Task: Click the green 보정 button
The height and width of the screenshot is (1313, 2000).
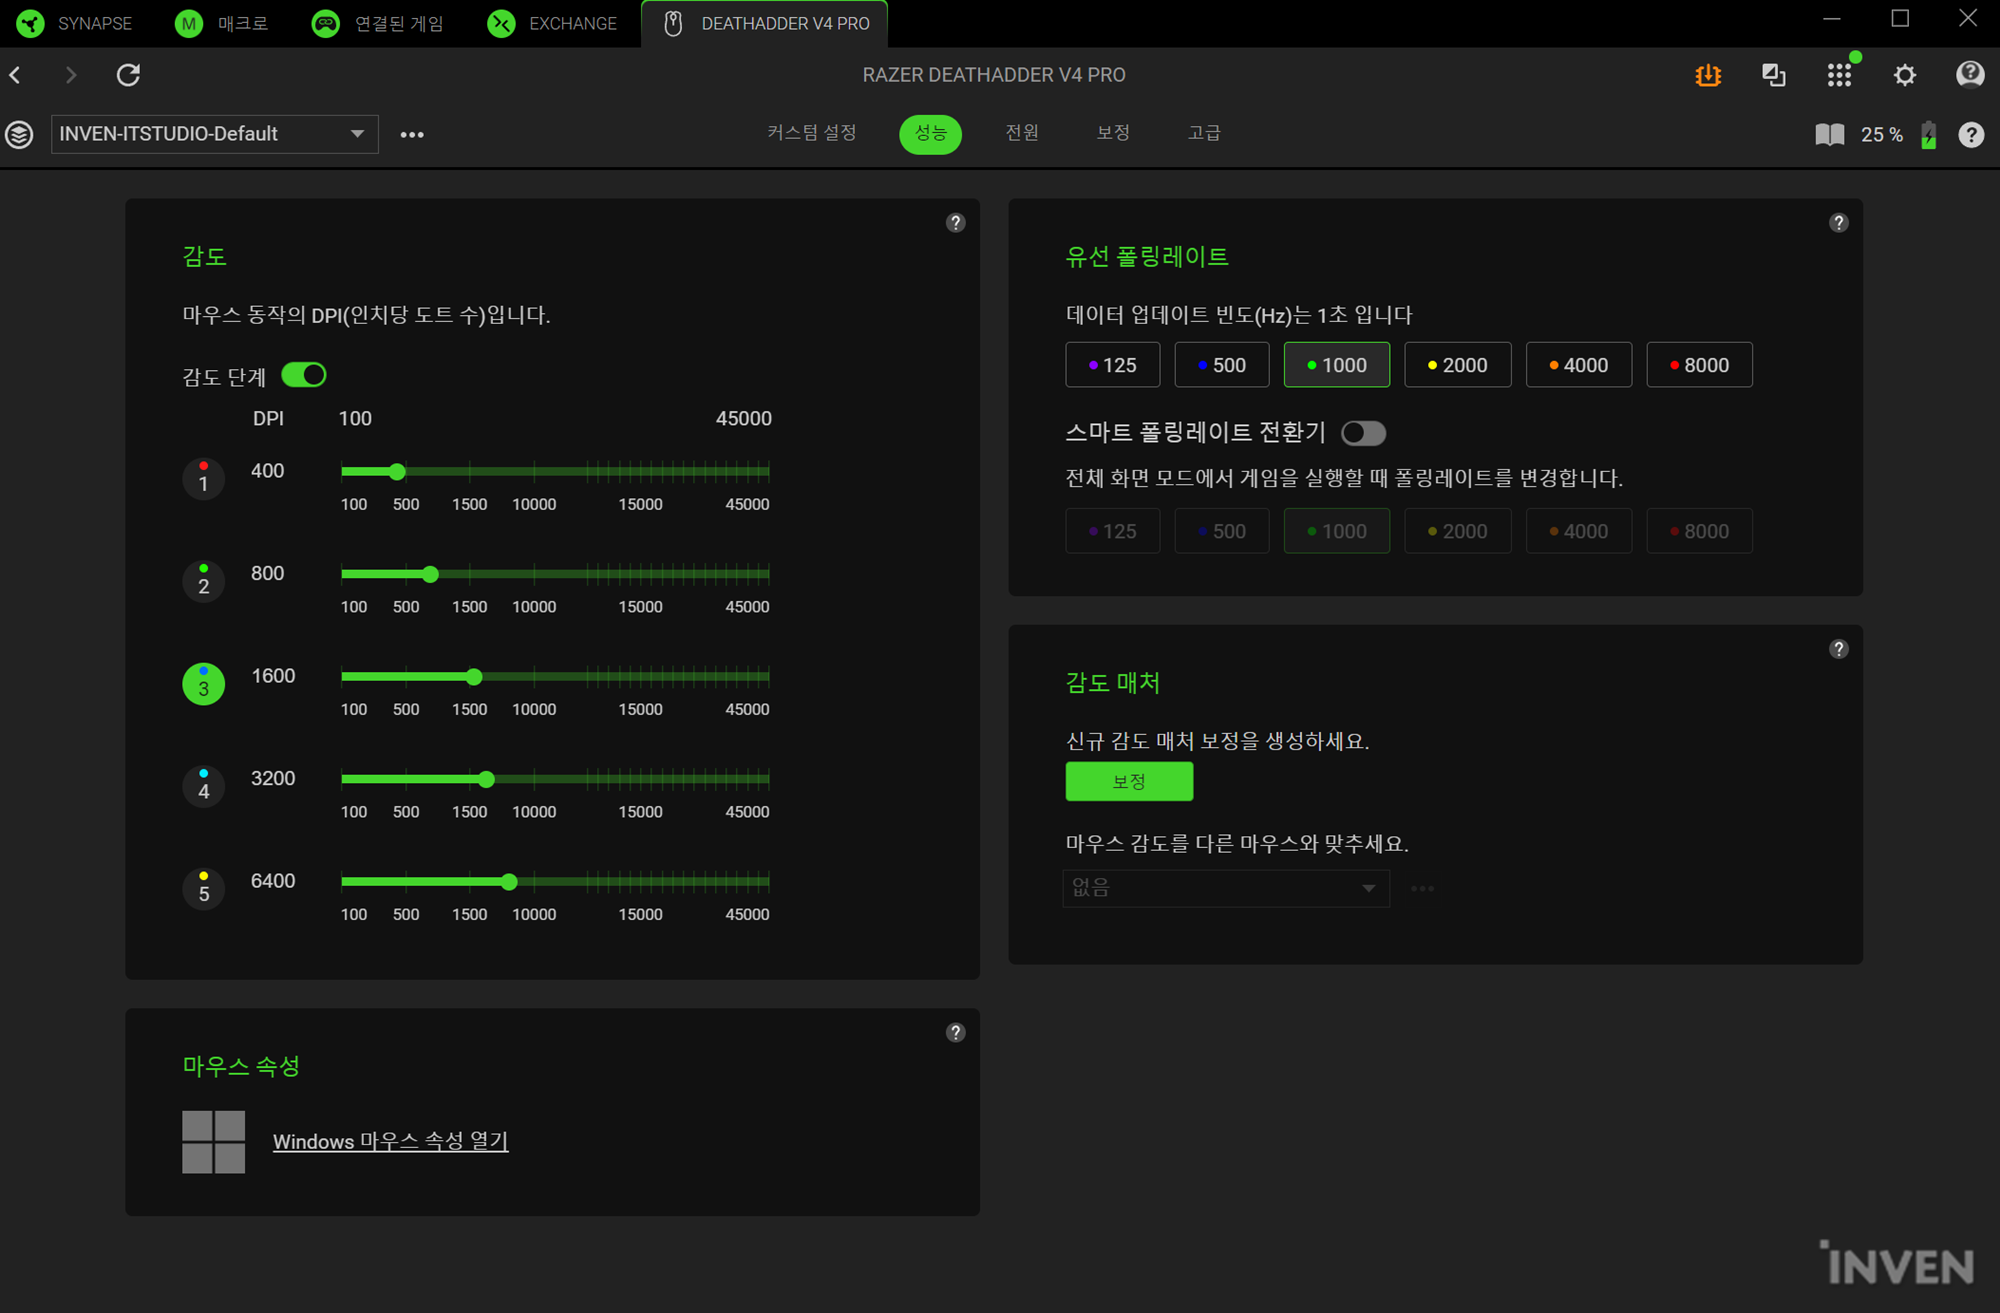Action: [x=1129, y=781]
